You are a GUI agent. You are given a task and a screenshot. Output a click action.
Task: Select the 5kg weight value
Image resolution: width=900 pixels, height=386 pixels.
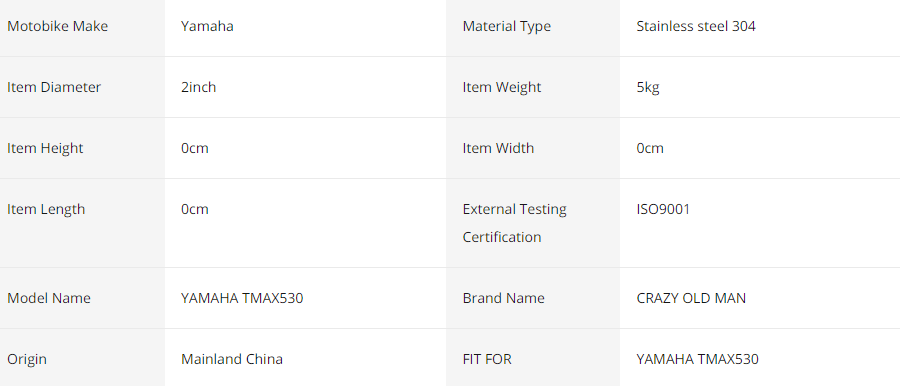tap(648, 87)
